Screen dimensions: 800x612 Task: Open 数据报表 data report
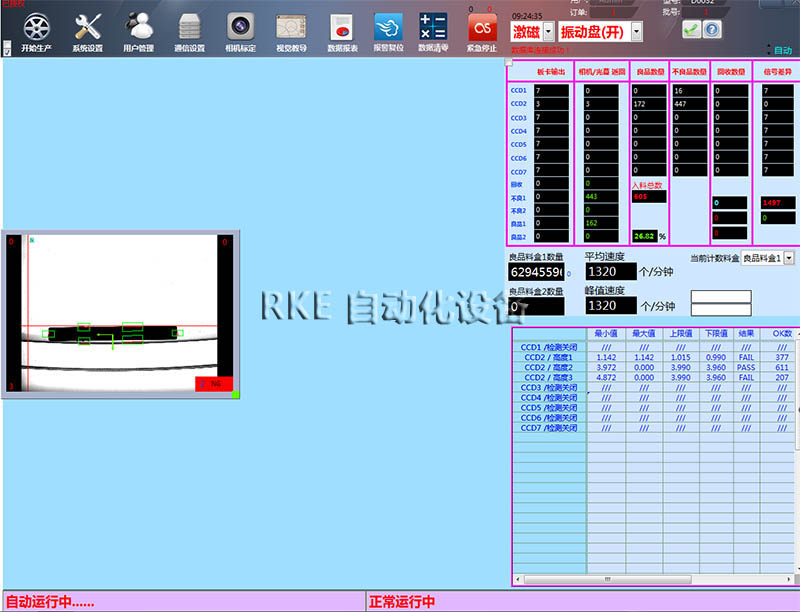click(x=342, y=30)
